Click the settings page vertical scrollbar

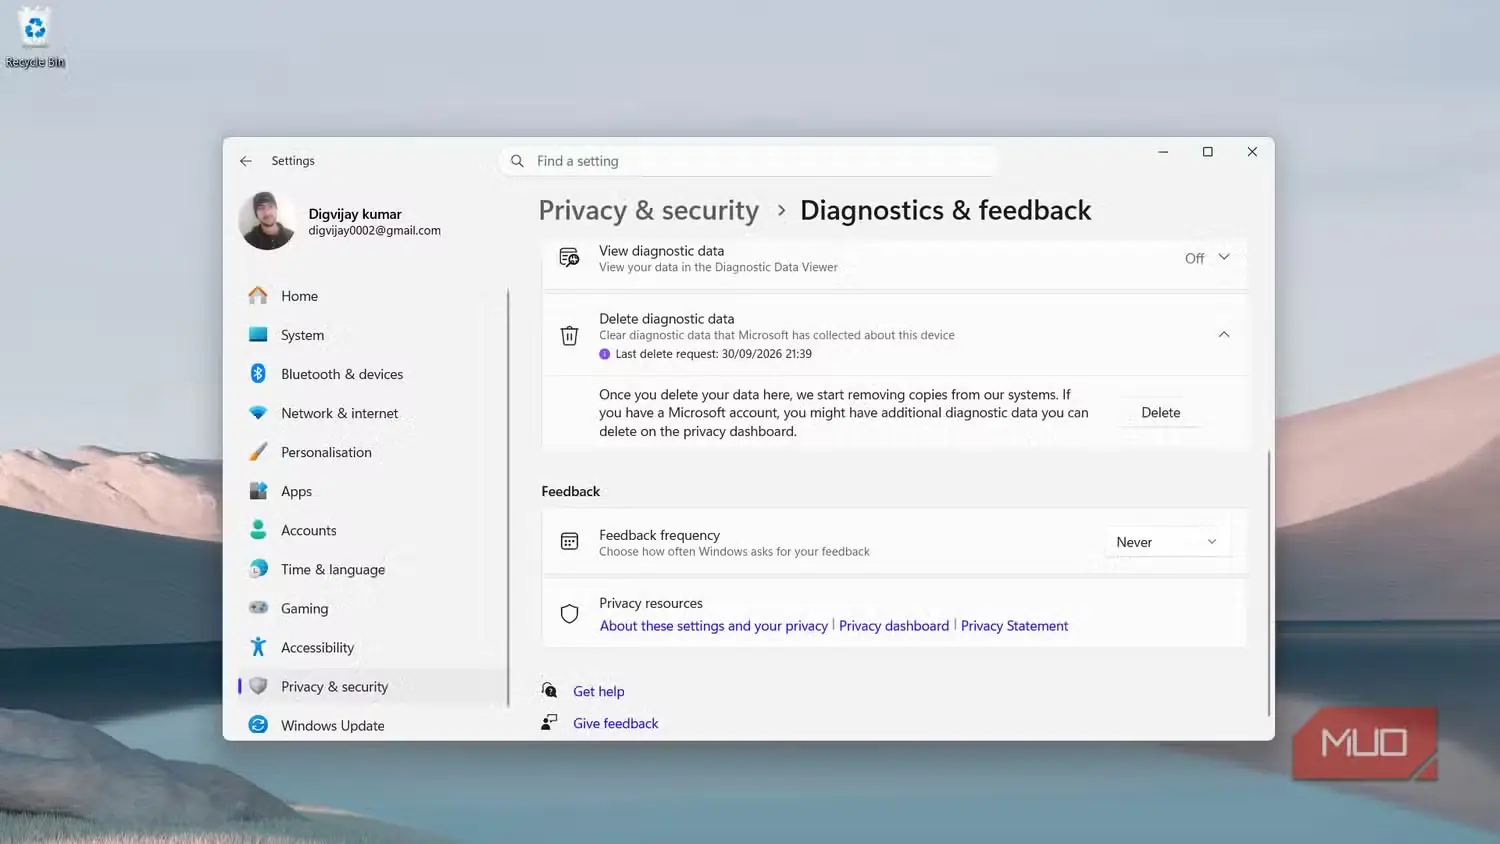click(1269, 583)
